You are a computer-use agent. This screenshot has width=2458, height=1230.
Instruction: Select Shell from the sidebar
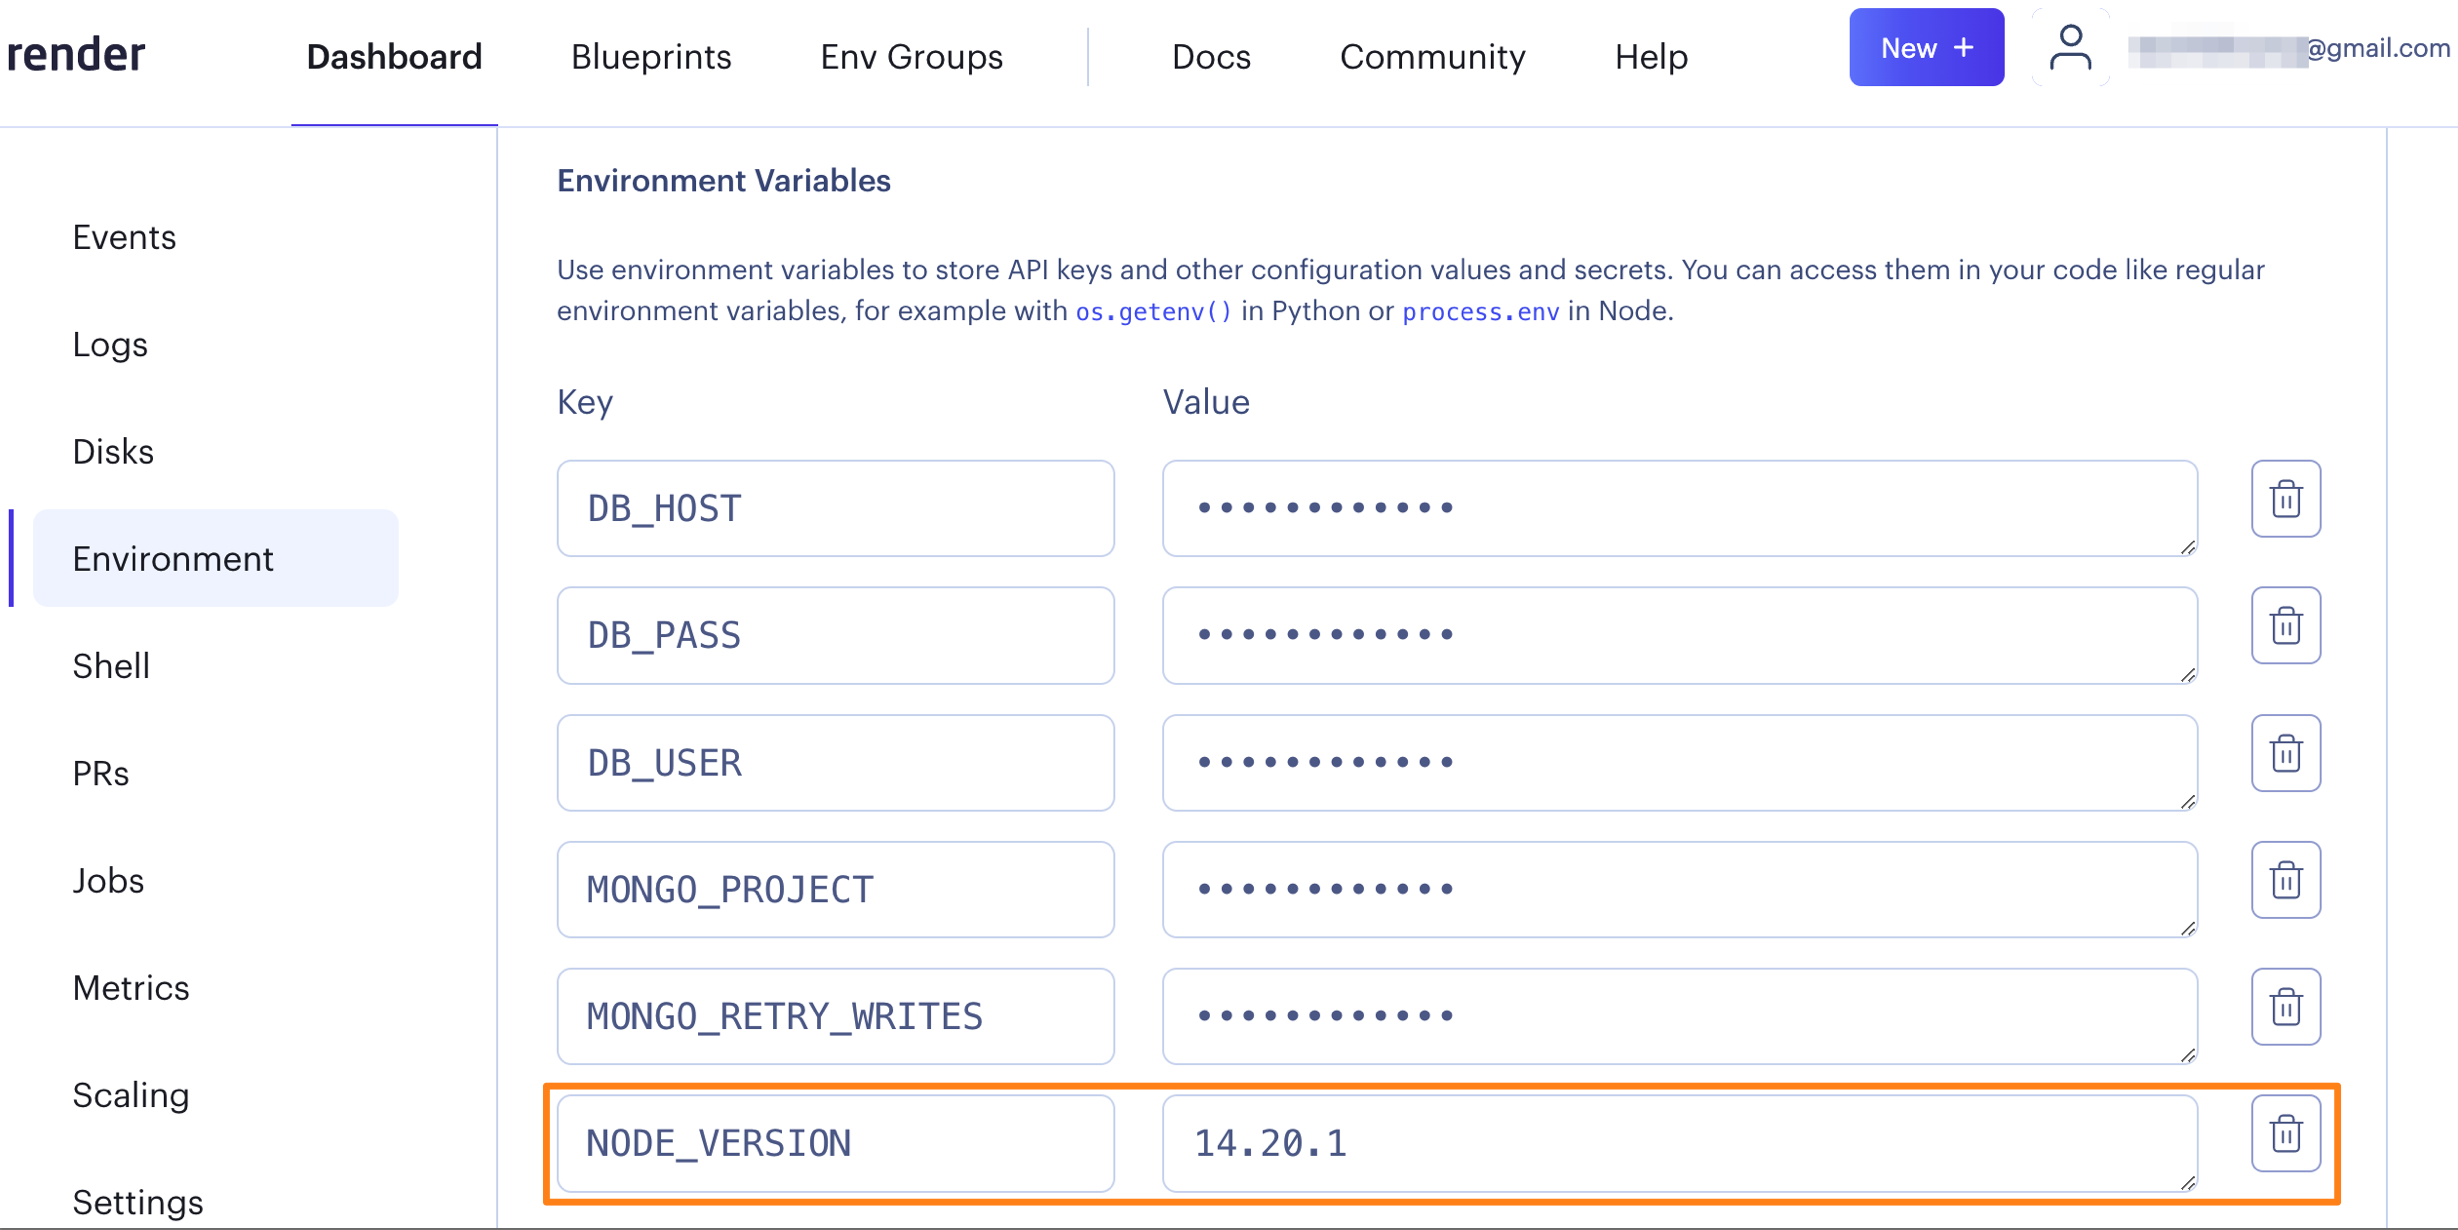(111, 666)
